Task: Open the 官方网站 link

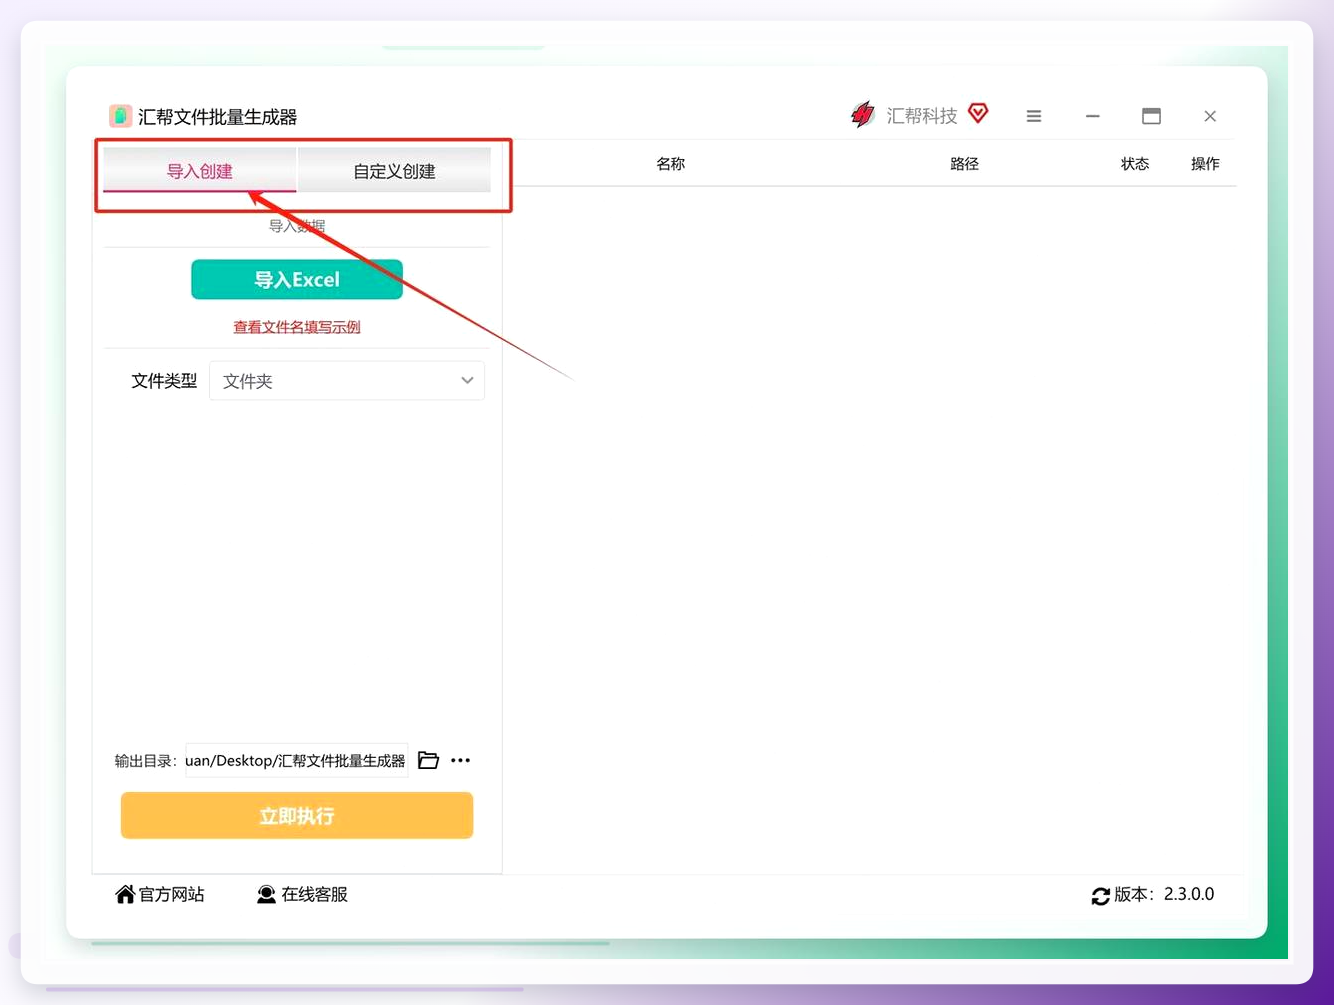Action: tap(160, 894)
